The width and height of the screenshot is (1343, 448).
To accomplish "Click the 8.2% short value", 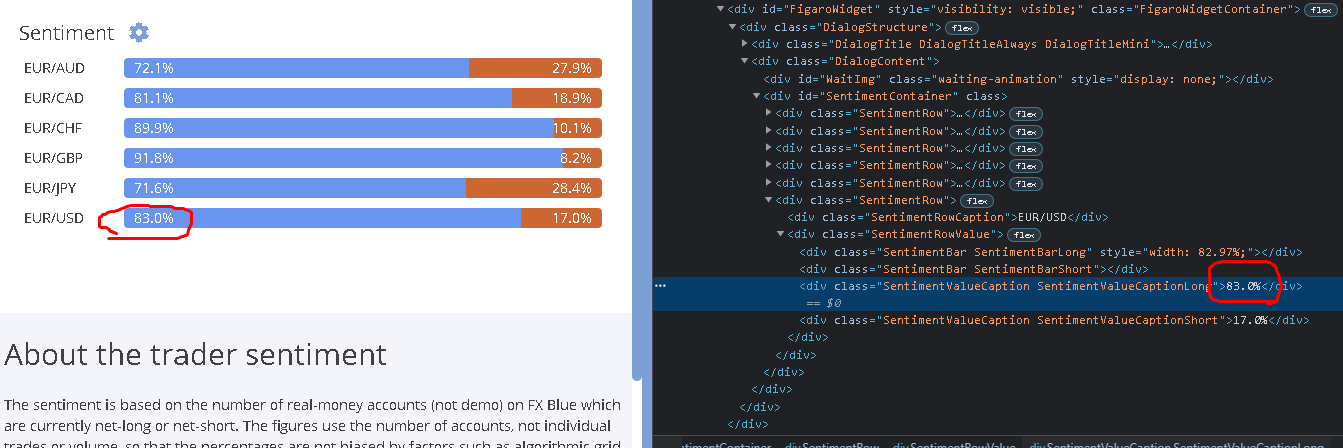I will point(576,158).
